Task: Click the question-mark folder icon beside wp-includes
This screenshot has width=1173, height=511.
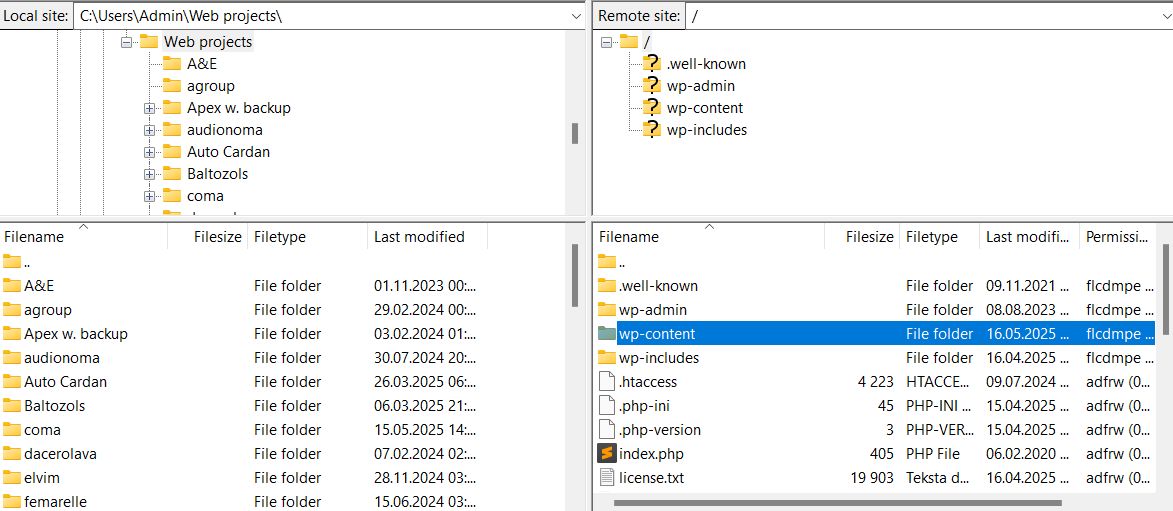Action: pos(652,130)
